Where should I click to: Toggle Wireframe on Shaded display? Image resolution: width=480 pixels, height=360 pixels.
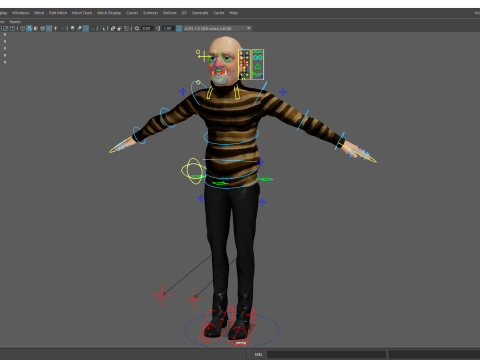coord(42,29)
